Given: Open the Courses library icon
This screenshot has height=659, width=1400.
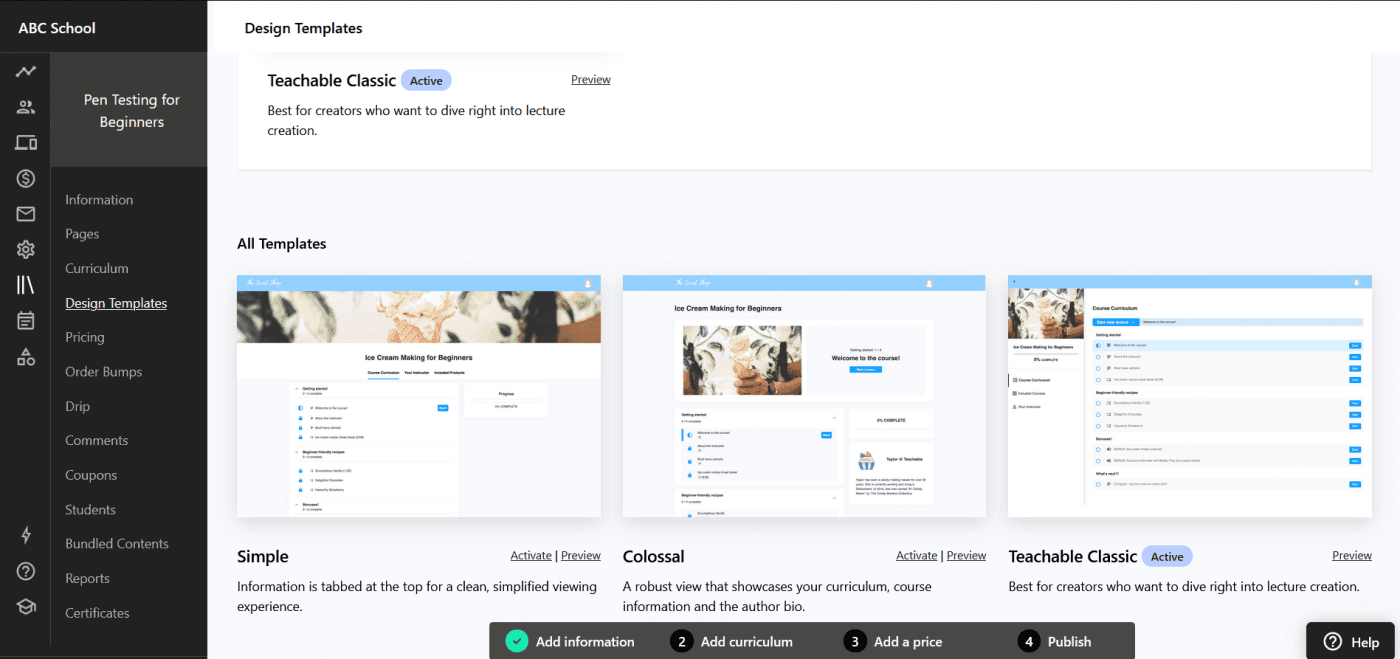Looking at the screenshot, I should pos(26,285).
